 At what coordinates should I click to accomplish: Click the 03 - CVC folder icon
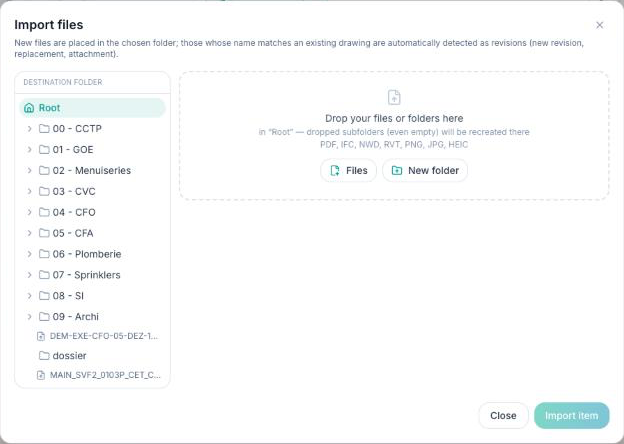point(44,191)
